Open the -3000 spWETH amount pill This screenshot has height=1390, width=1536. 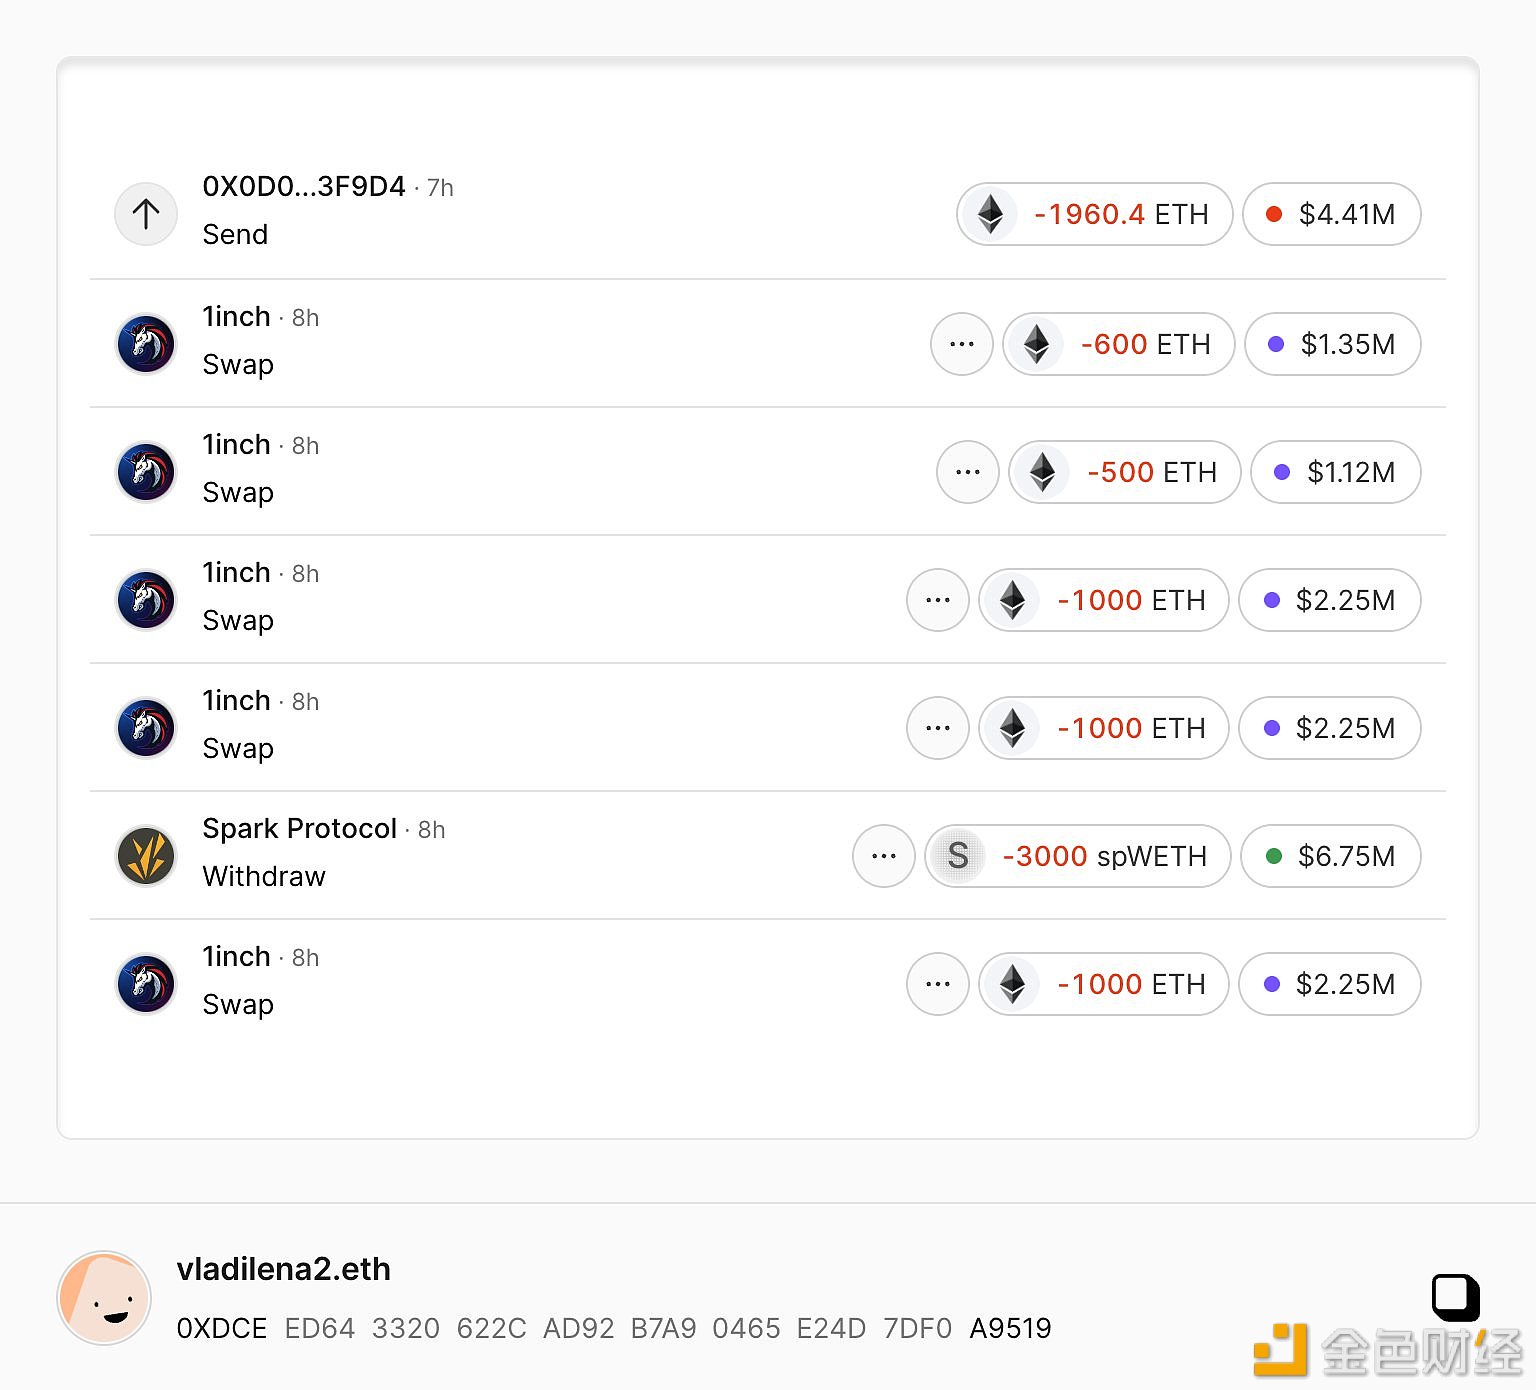[x=1078, y=856]
